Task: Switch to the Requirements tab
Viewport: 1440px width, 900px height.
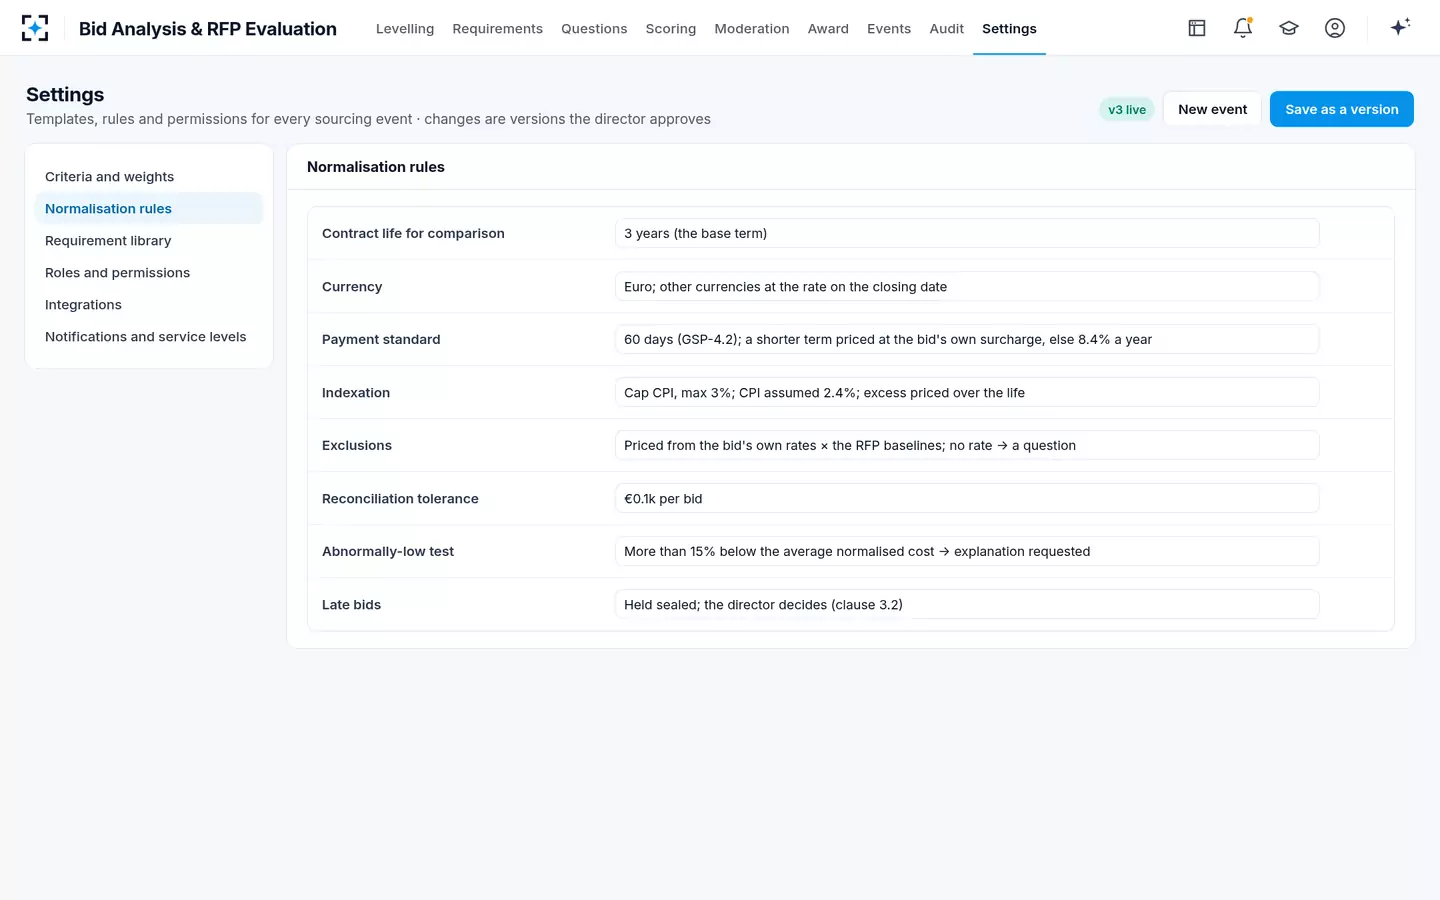Action: point(497,29)
